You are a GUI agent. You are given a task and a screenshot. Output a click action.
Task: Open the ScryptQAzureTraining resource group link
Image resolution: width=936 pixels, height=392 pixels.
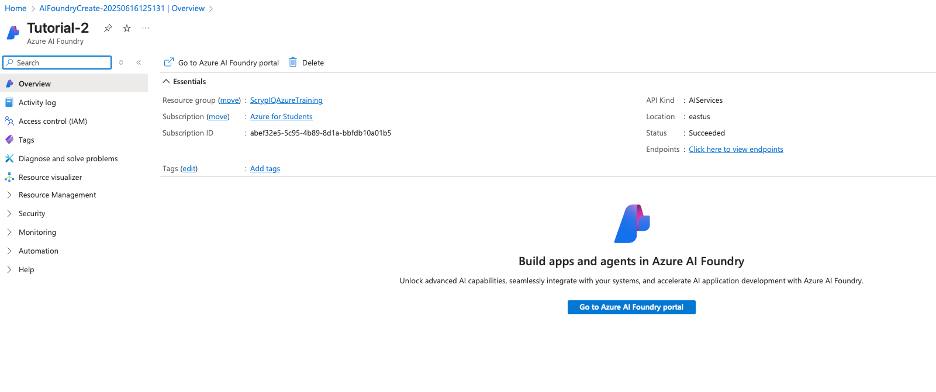click(287, 100)
